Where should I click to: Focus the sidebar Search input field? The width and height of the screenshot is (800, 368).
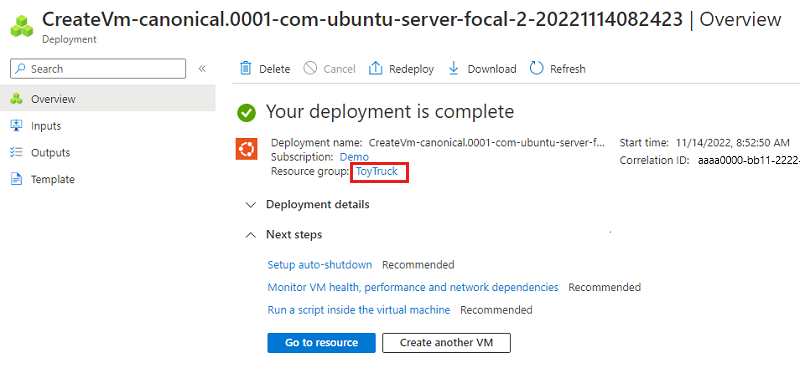(98, 69)
